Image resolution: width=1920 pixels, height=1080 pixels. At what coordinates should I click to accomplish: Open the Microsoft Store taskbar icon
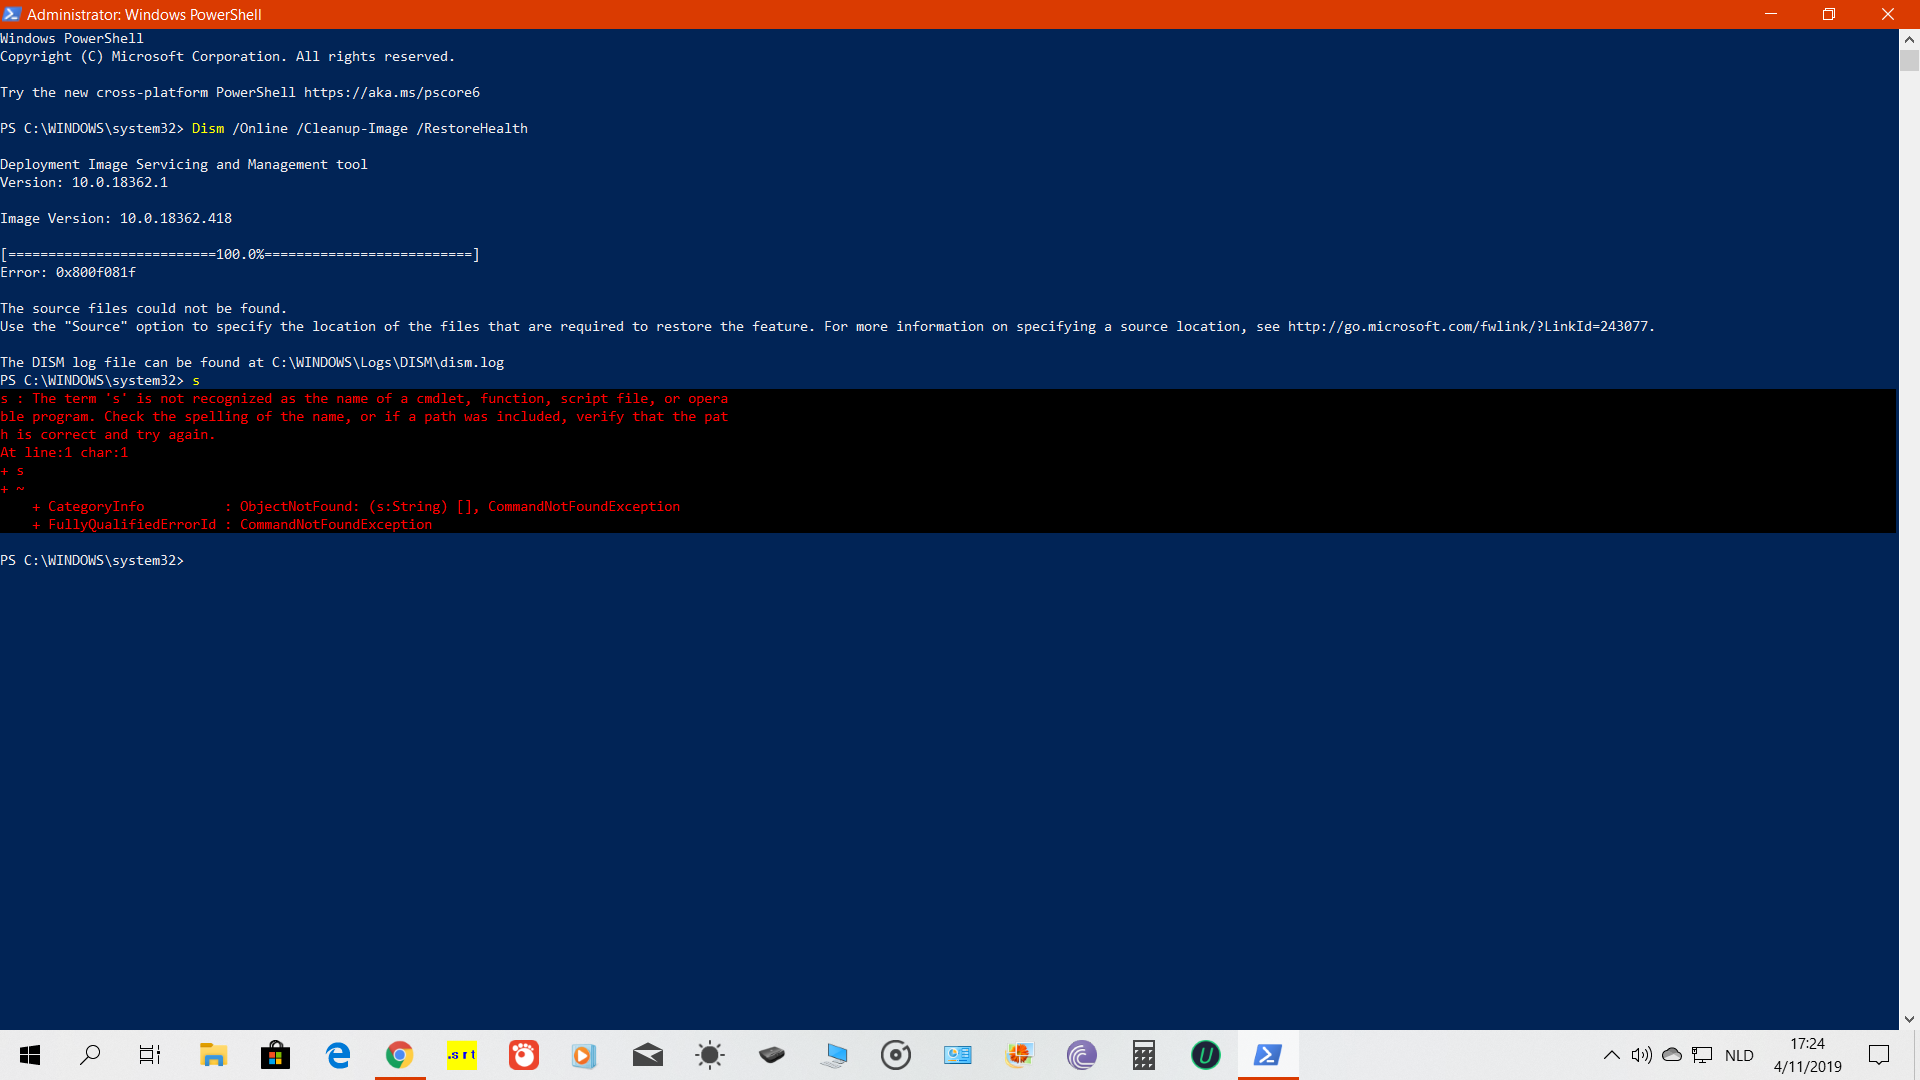pos(275,1055)
